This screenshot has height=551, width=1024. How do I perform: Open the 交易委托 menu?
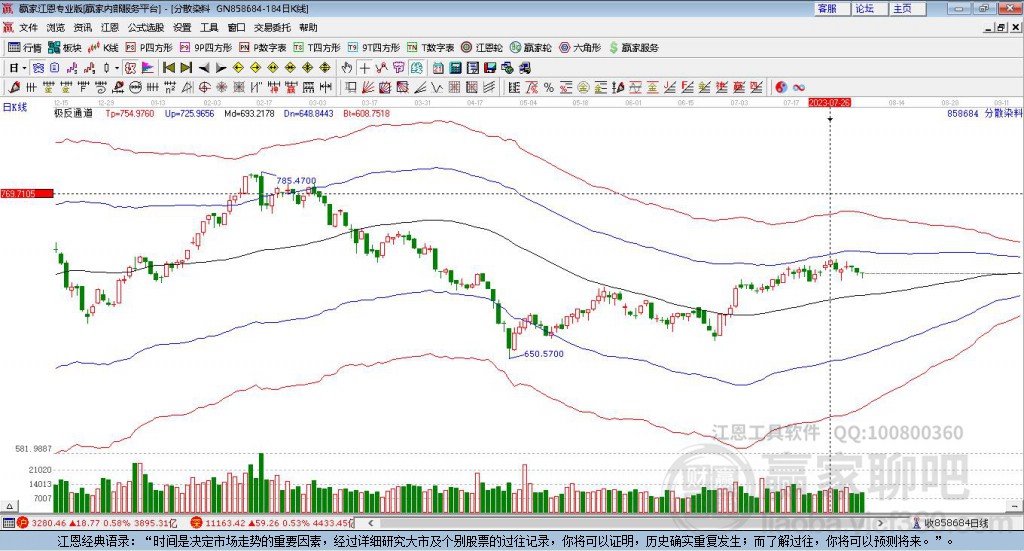point(272,27)
